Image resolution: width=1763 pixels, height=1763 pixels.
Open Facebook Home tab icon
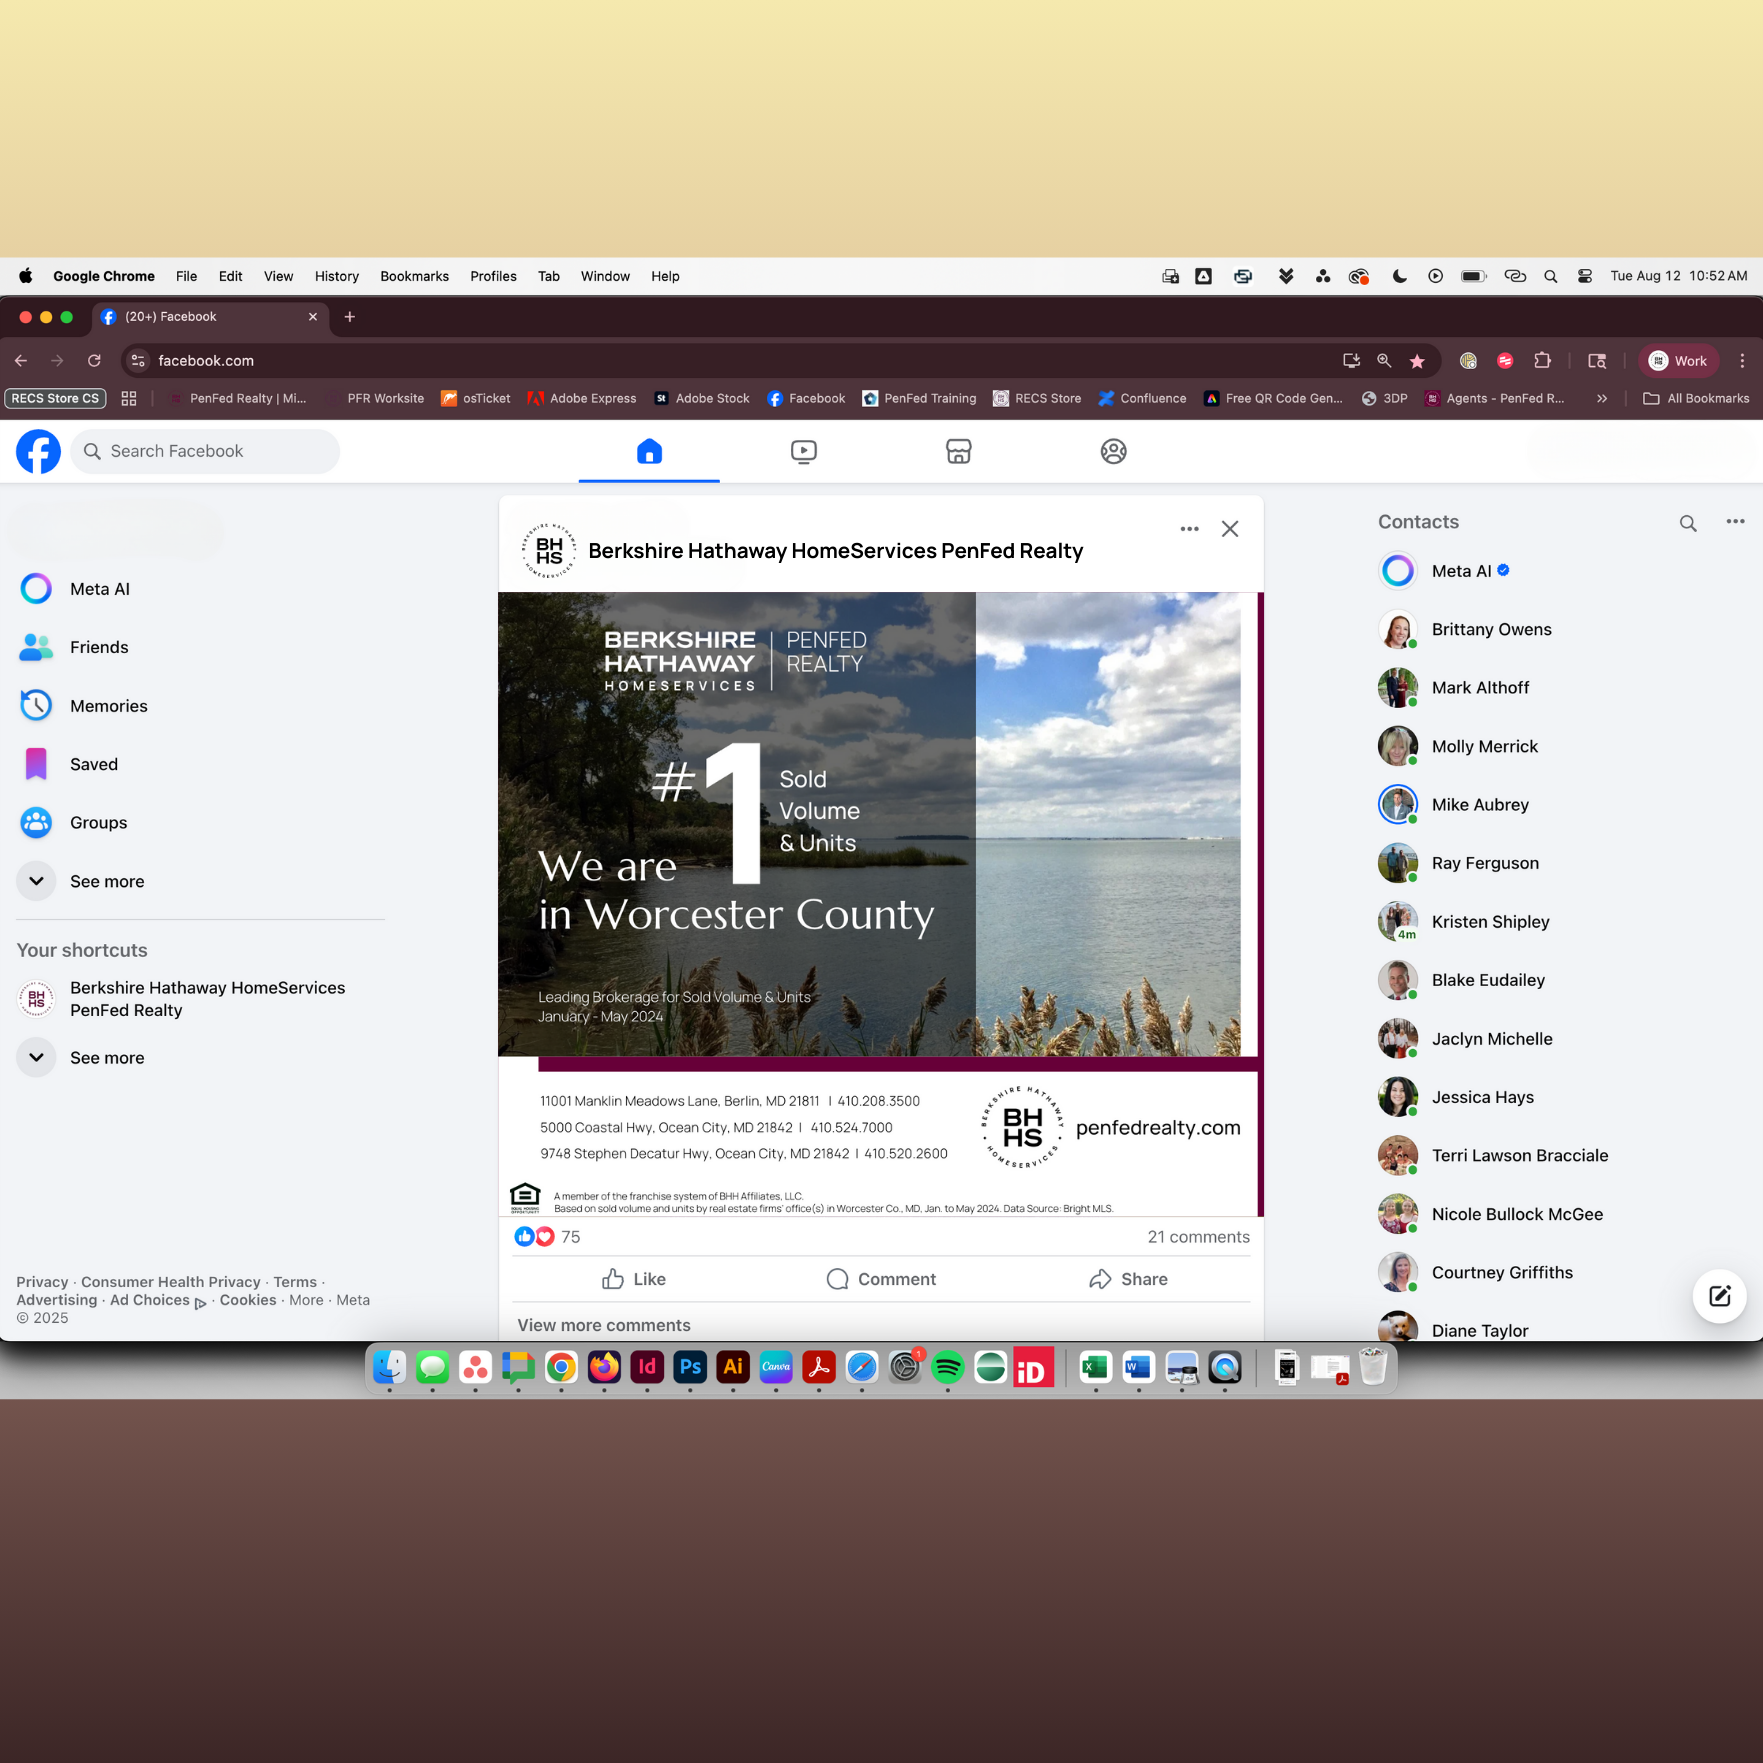[649, 452]
